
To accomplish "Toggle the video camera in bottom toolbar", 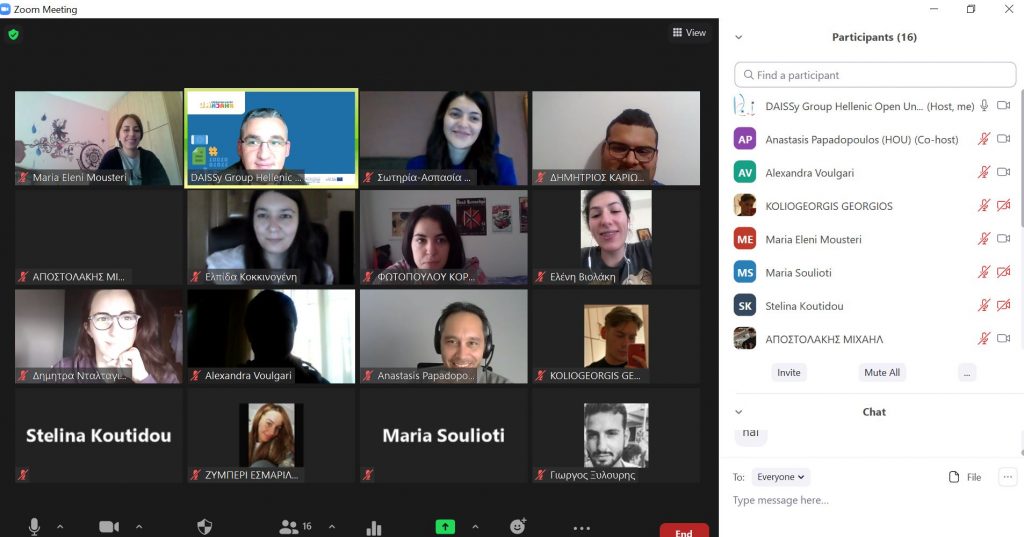I will pos(108,527).
